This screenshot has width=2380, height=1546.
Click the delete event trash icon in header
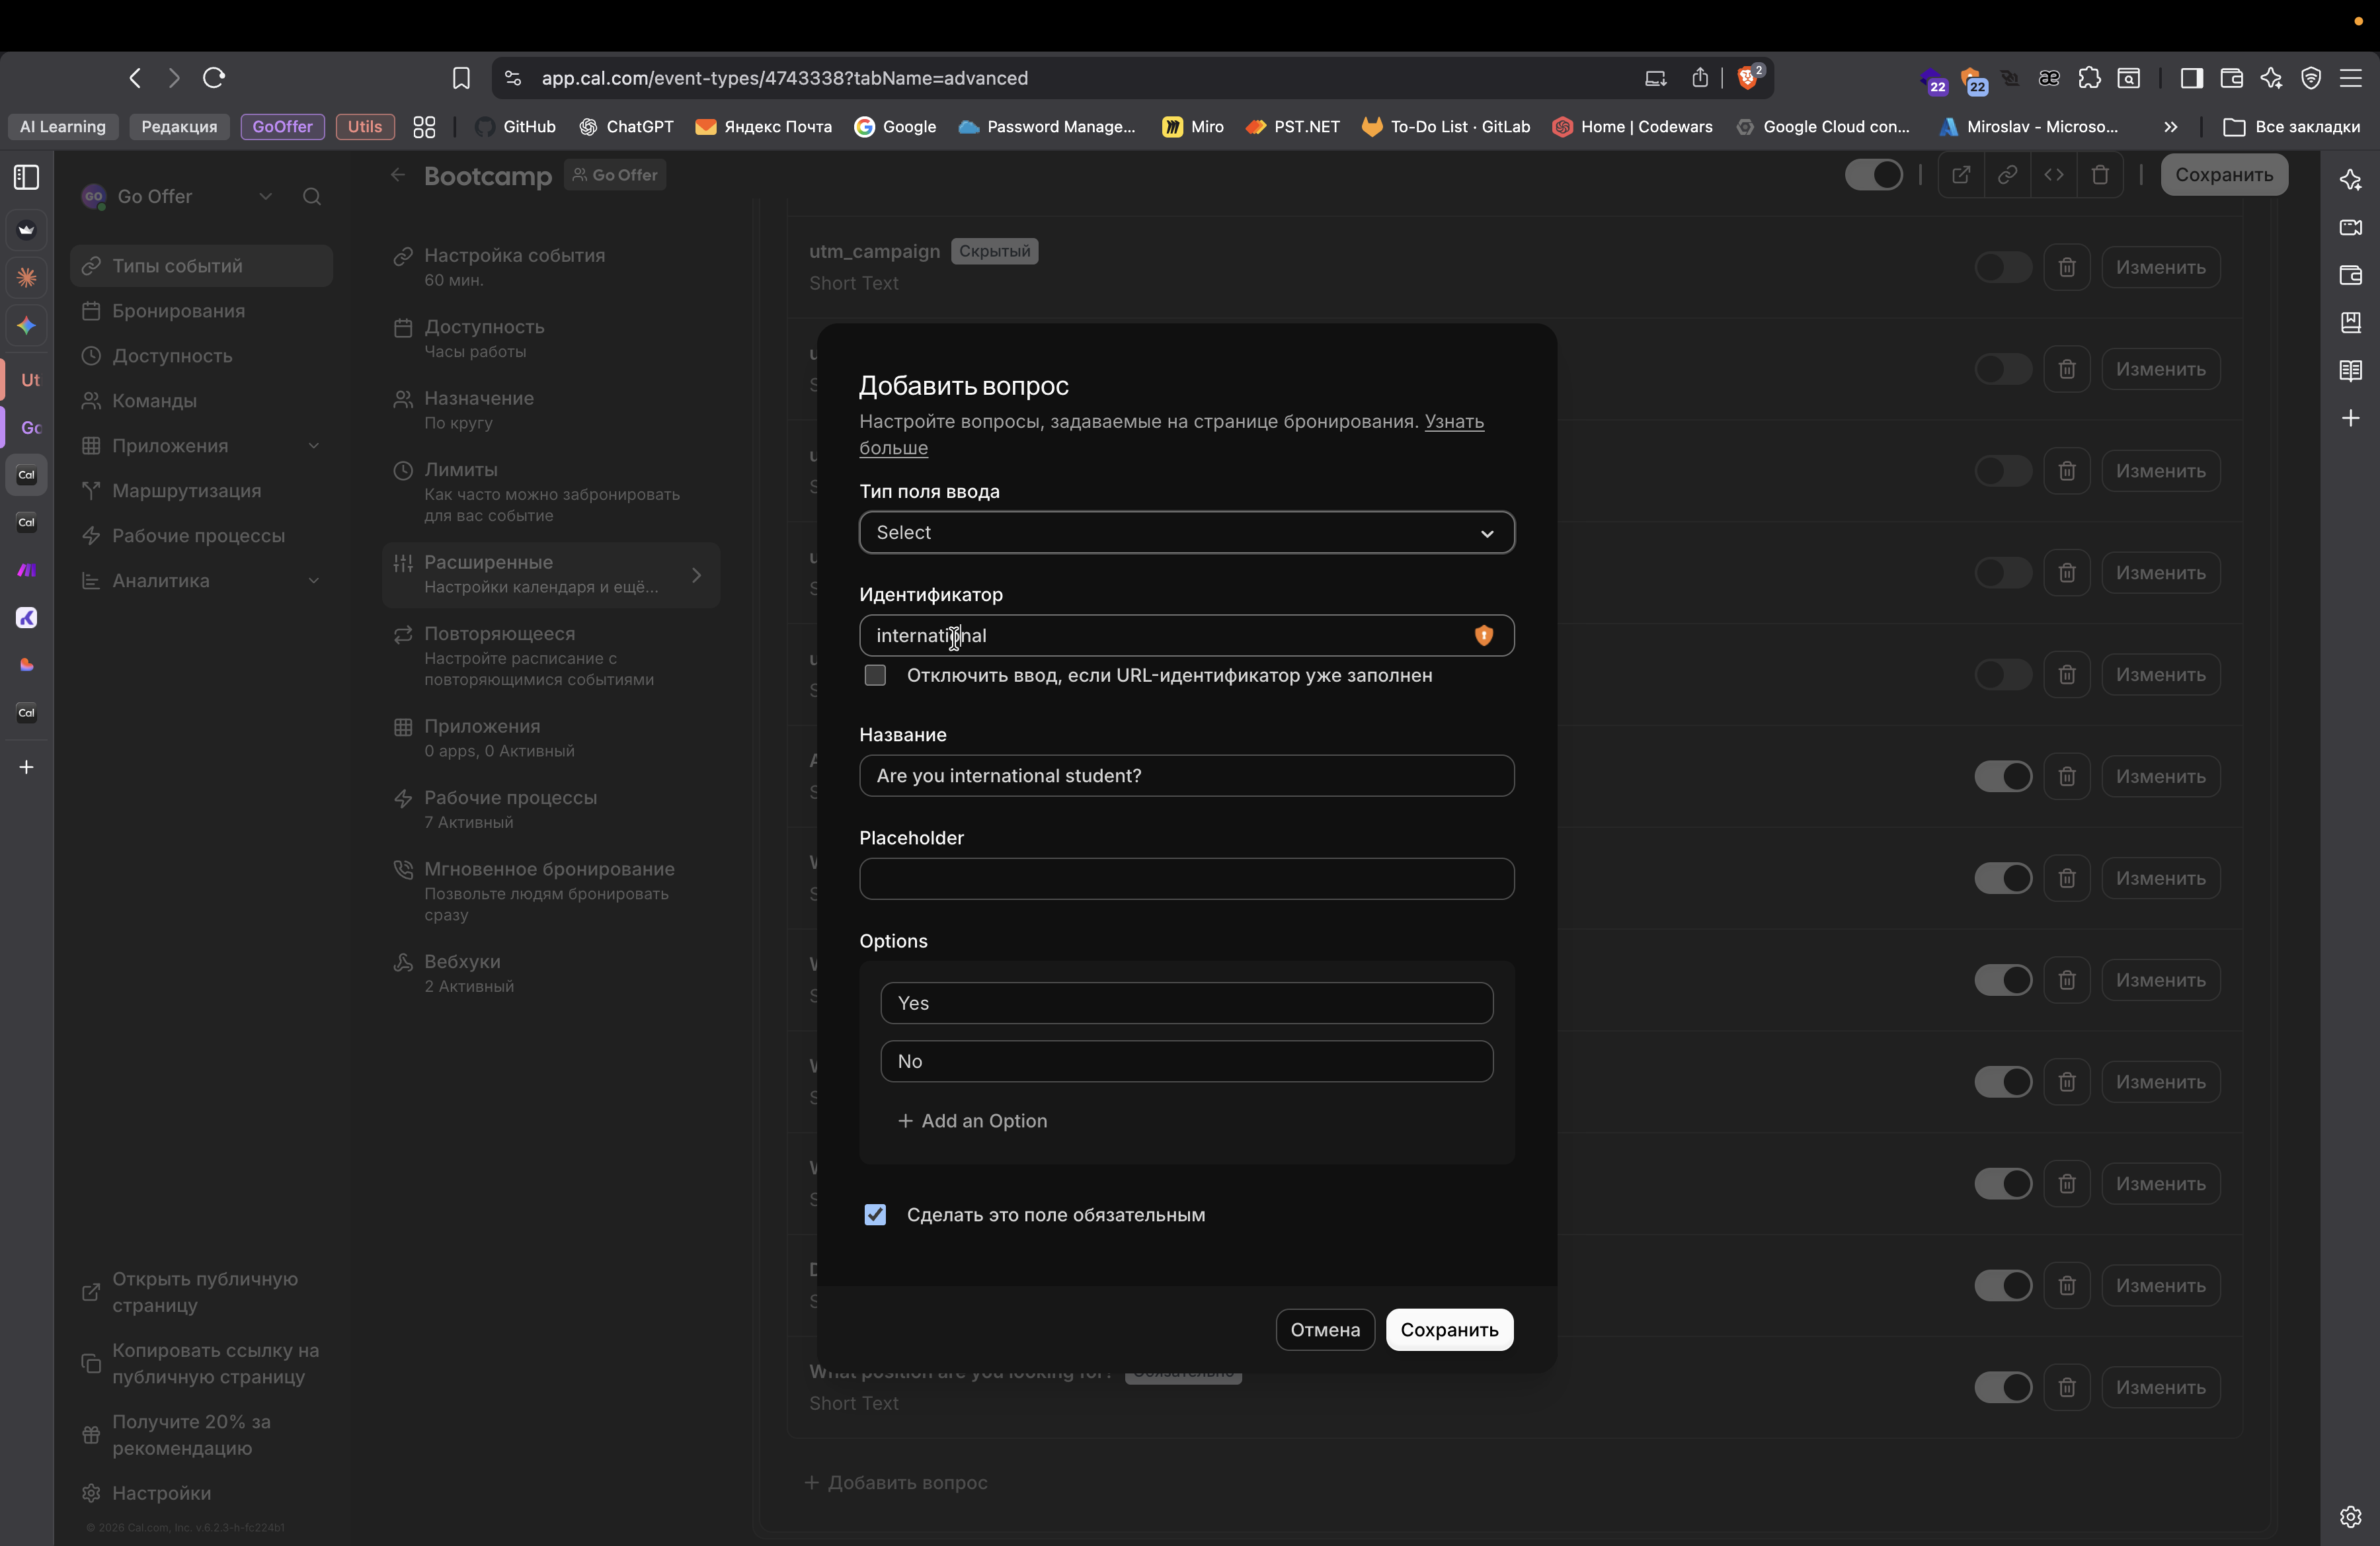point(2100,175)
